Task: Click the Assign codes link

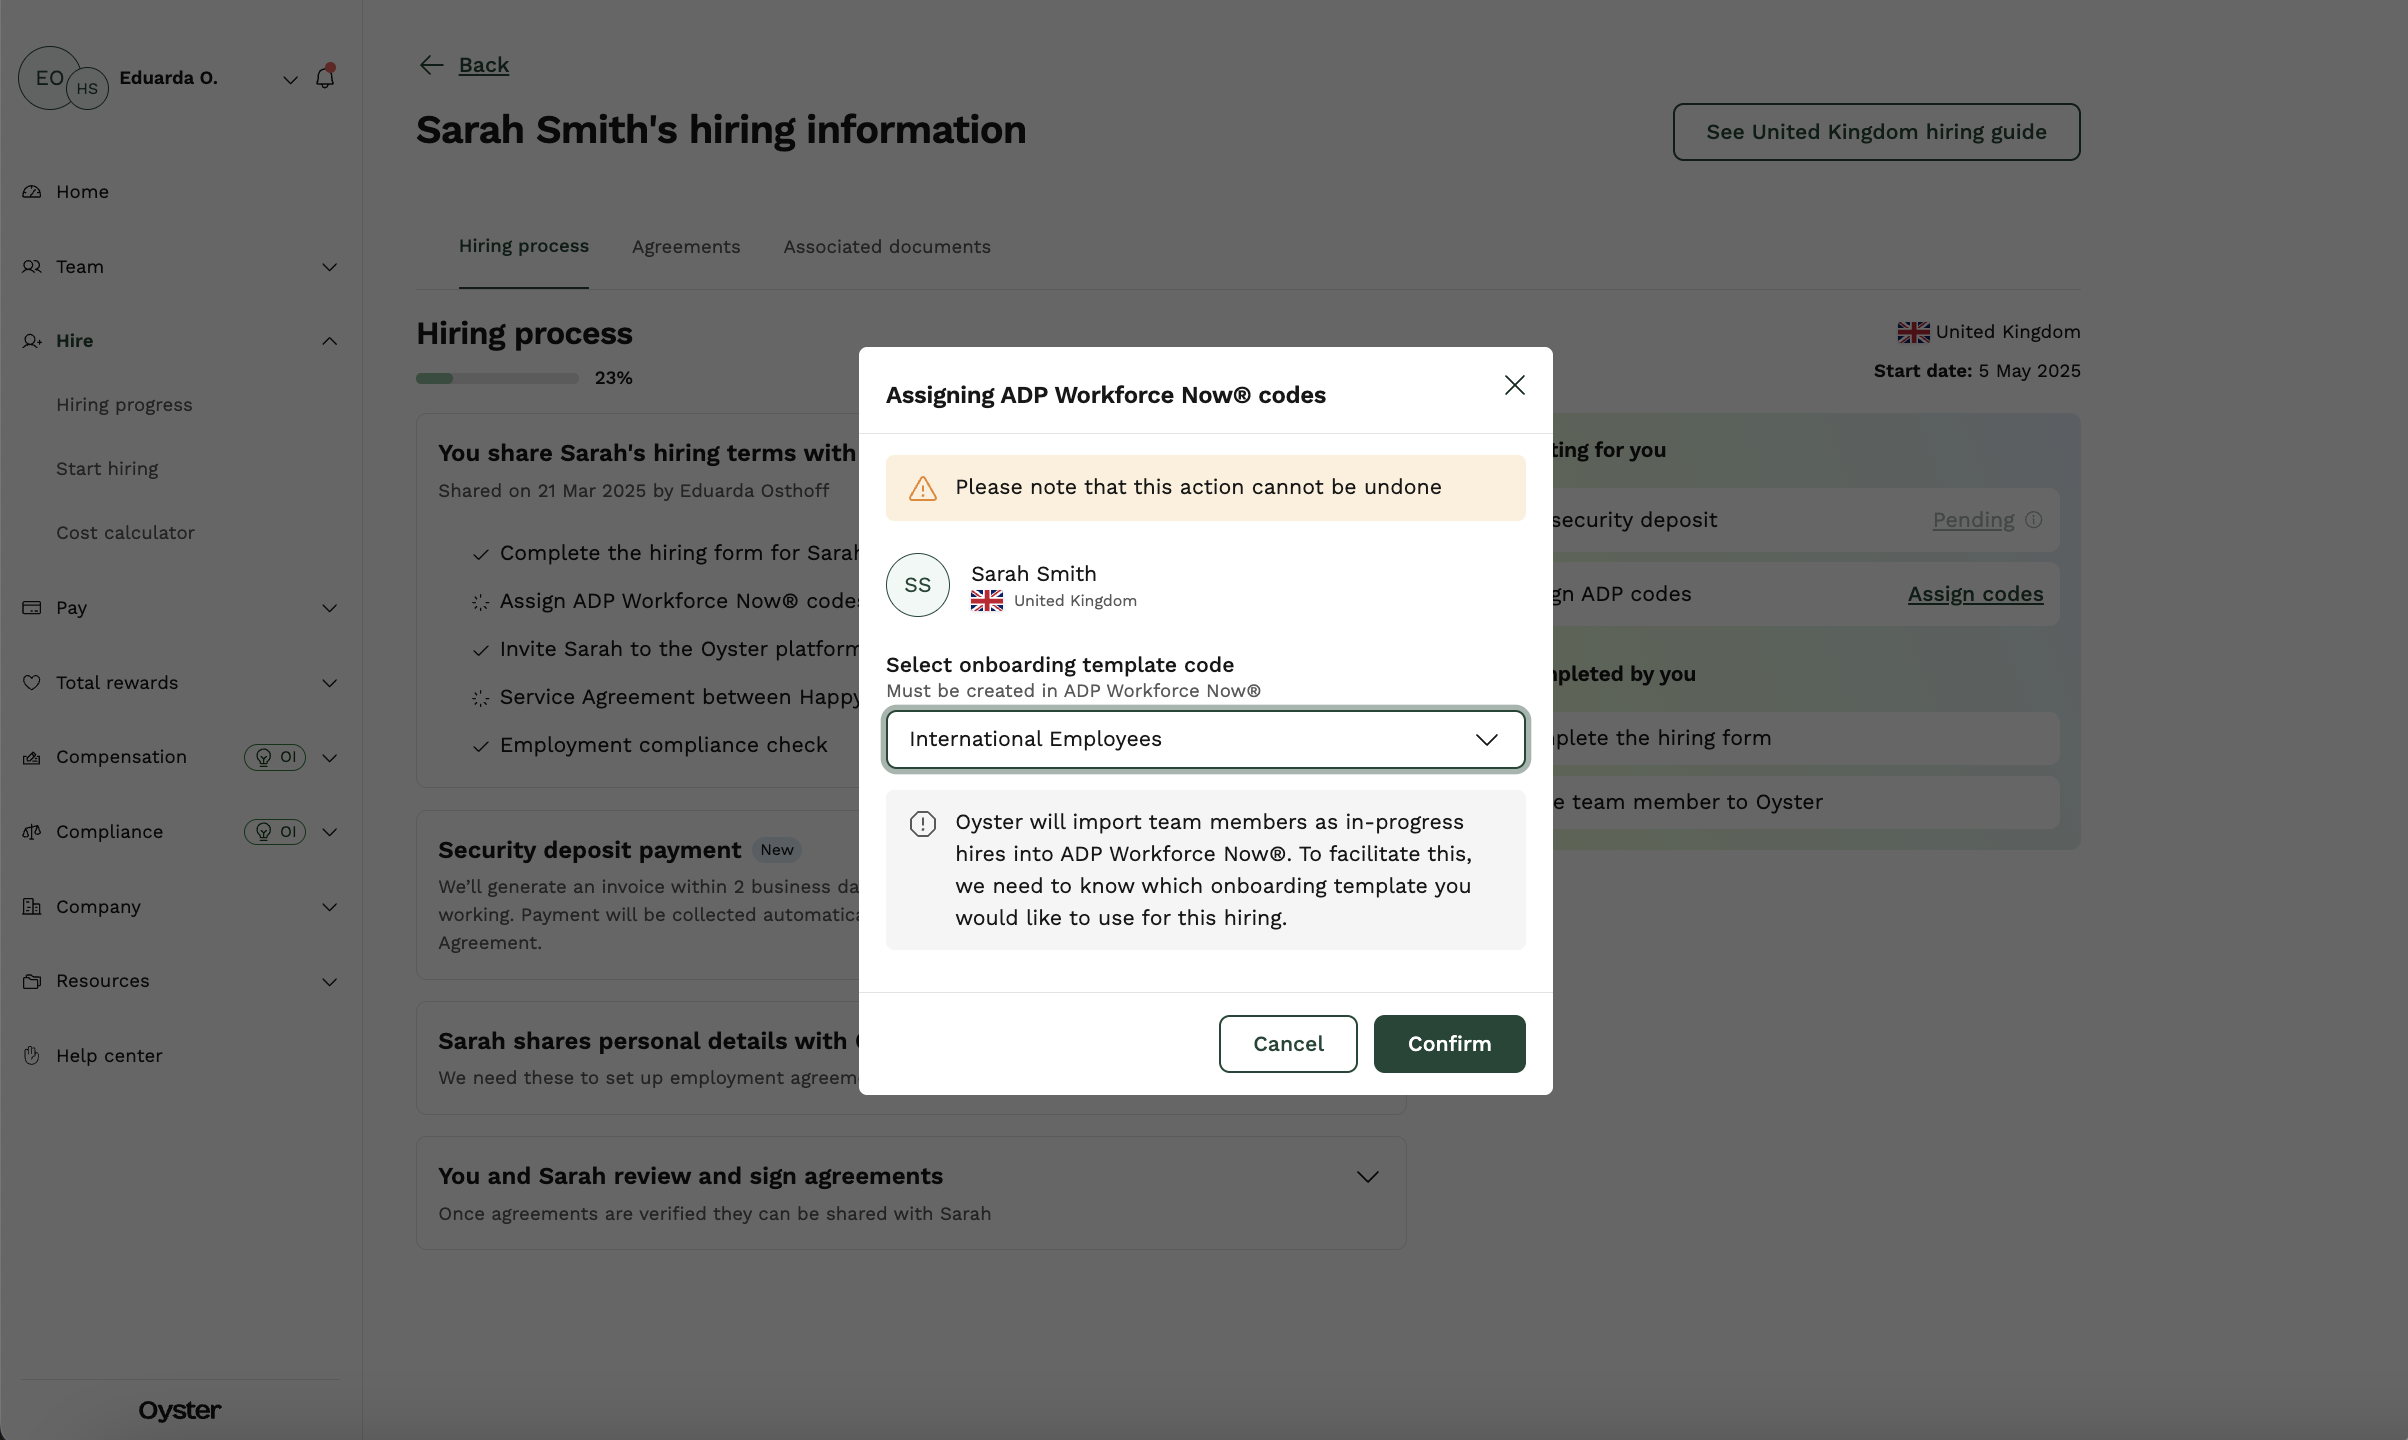Action: coord(1974,594)
